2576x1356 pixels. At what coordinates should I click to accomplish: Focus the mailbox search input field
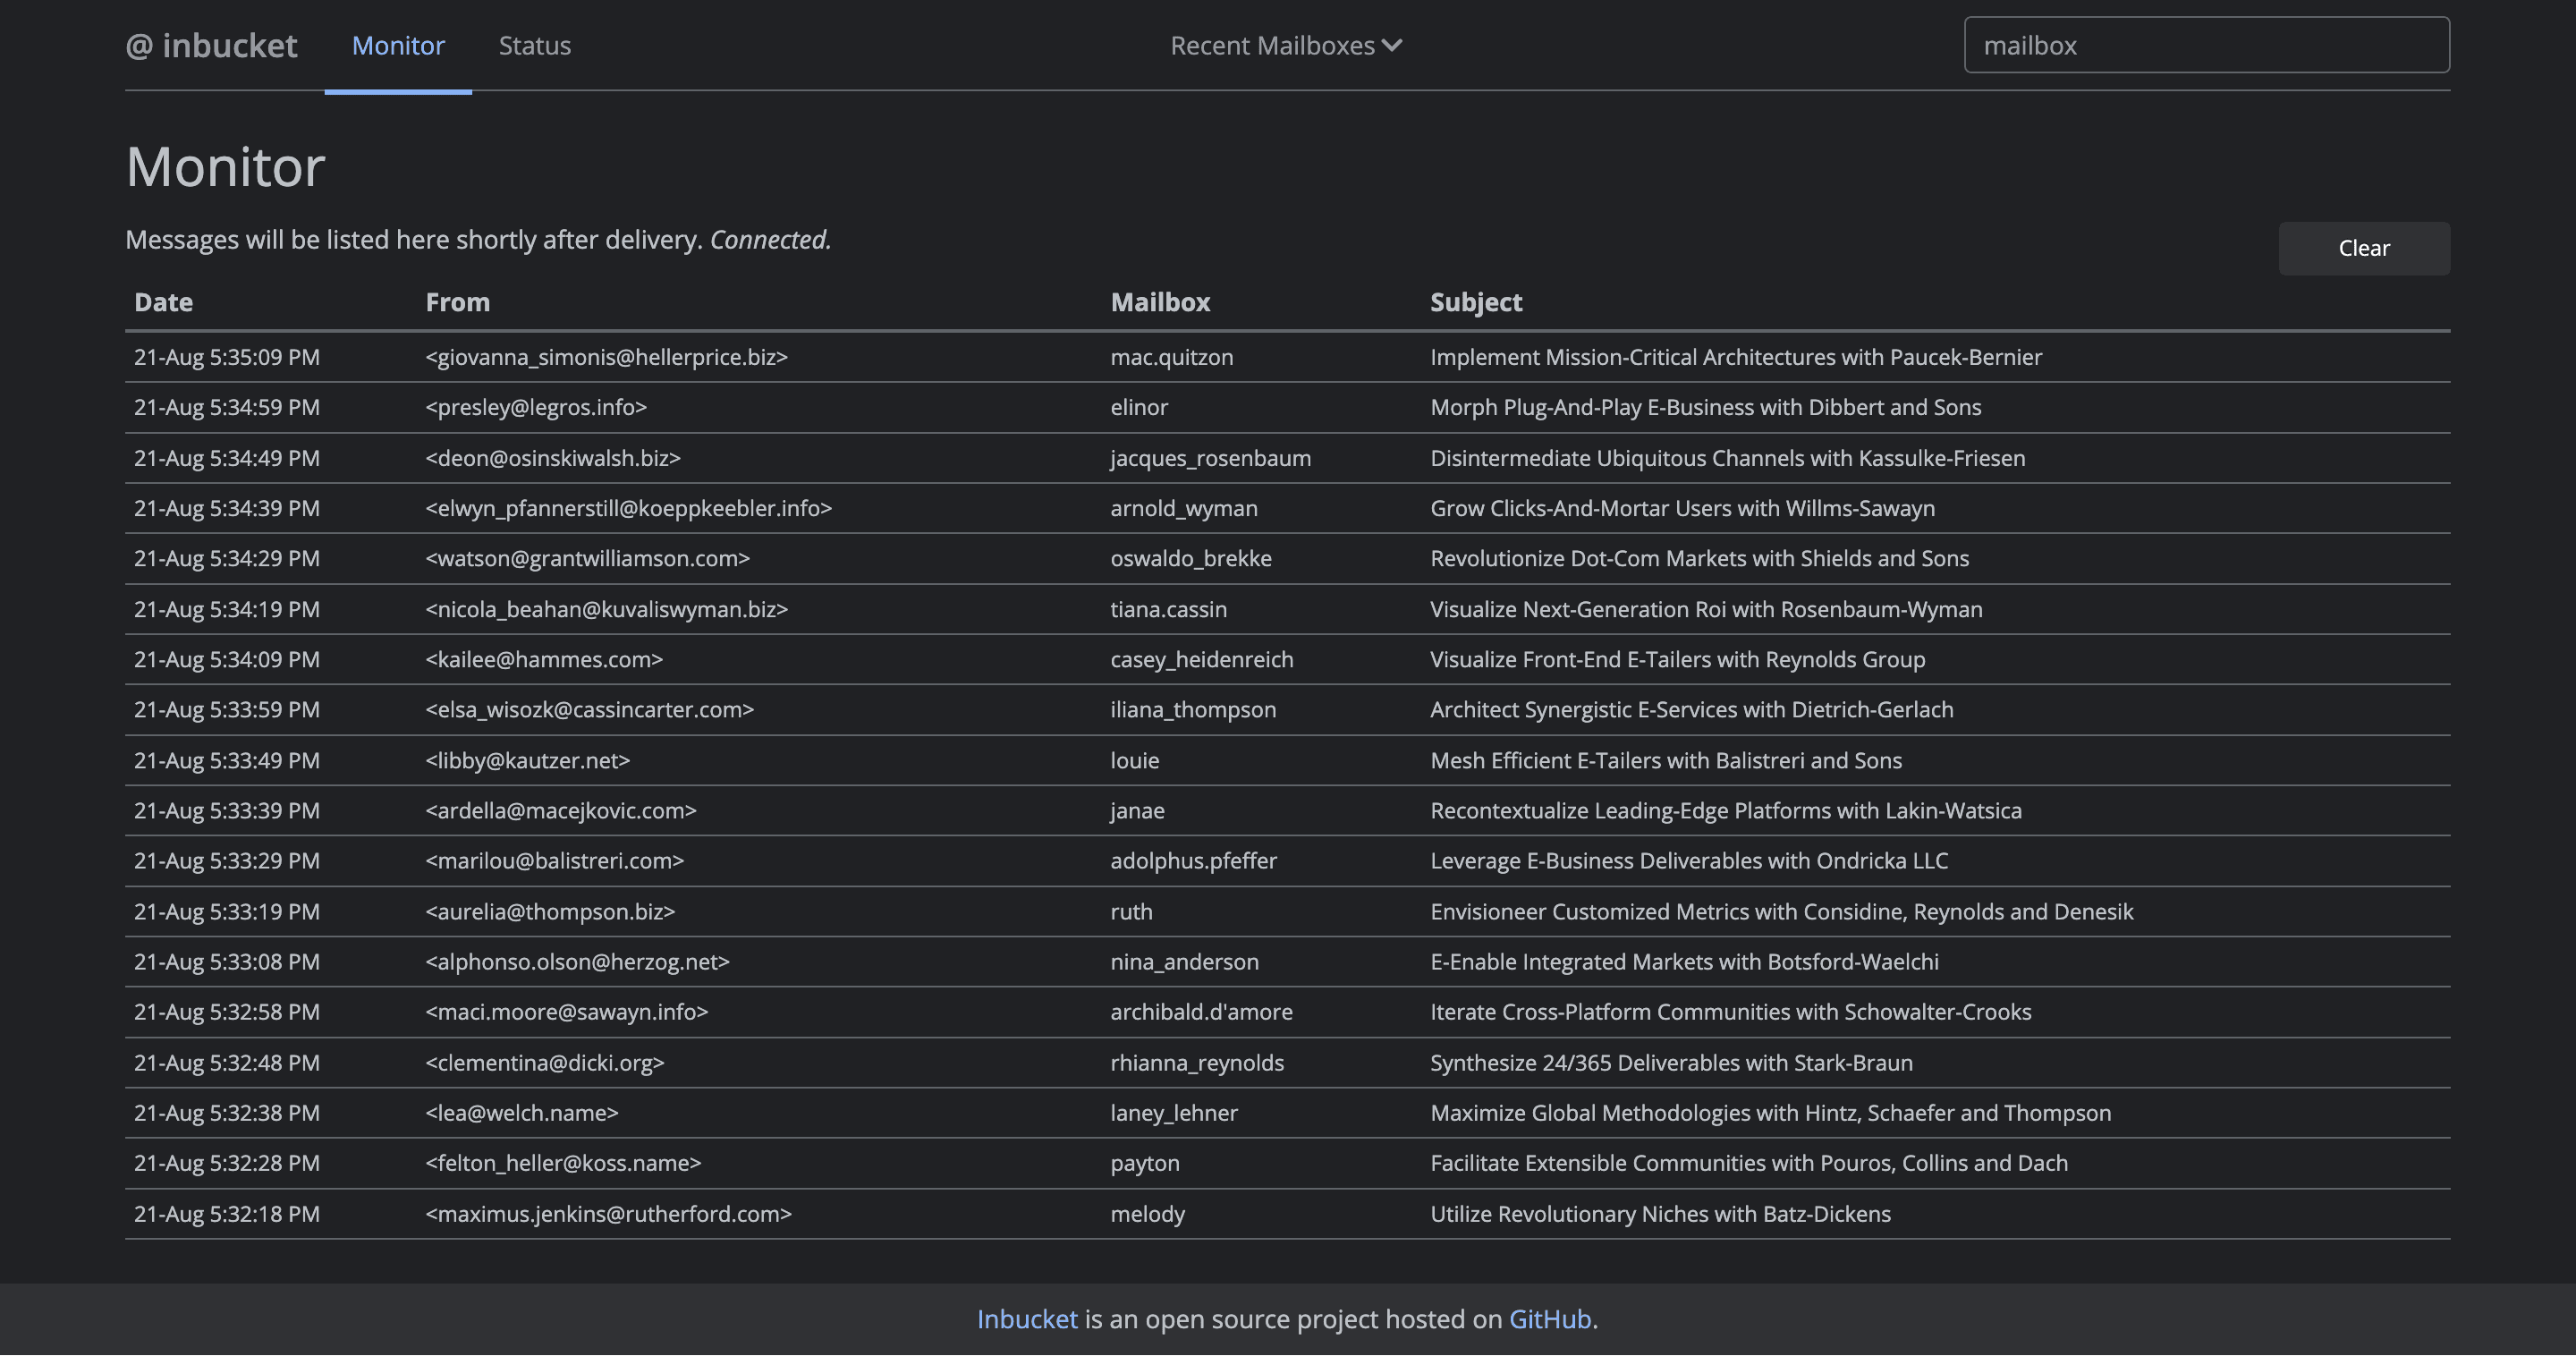[2206, 45]
